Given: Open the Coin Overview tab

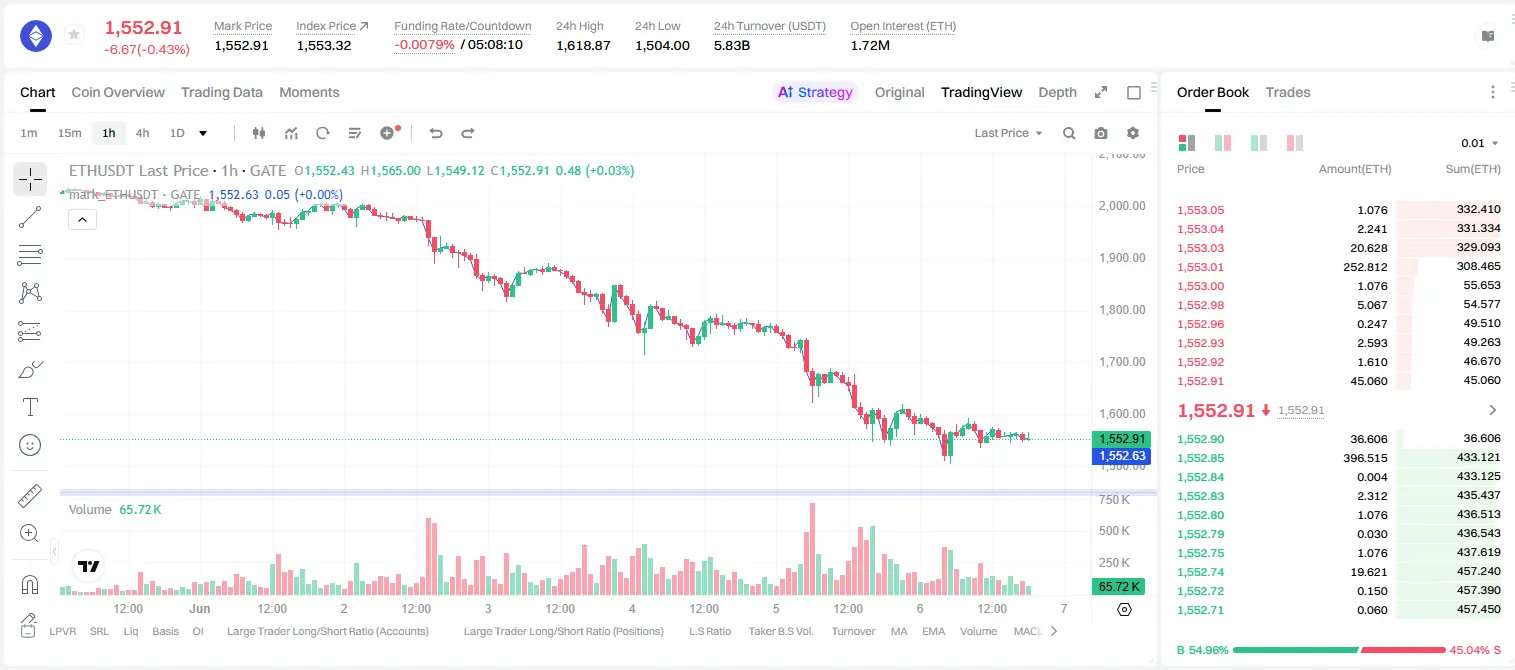Looking at the screenshot, I should (118, 92).
